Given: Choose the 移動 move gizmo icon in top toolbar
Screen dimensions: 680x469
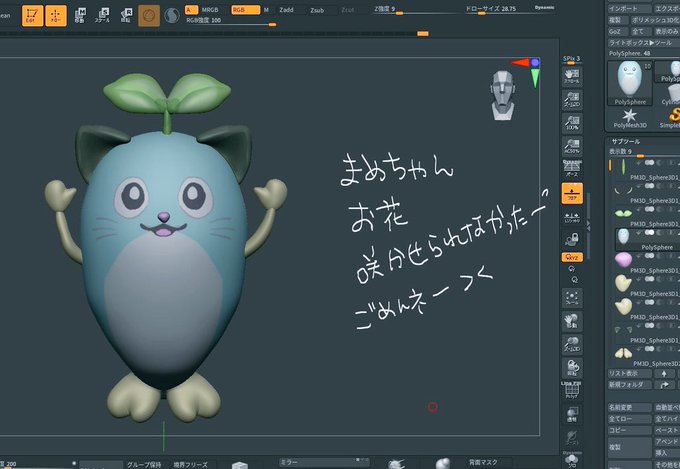Looking at the screenshot, I should pyautogui.click(x=80, y=16).
